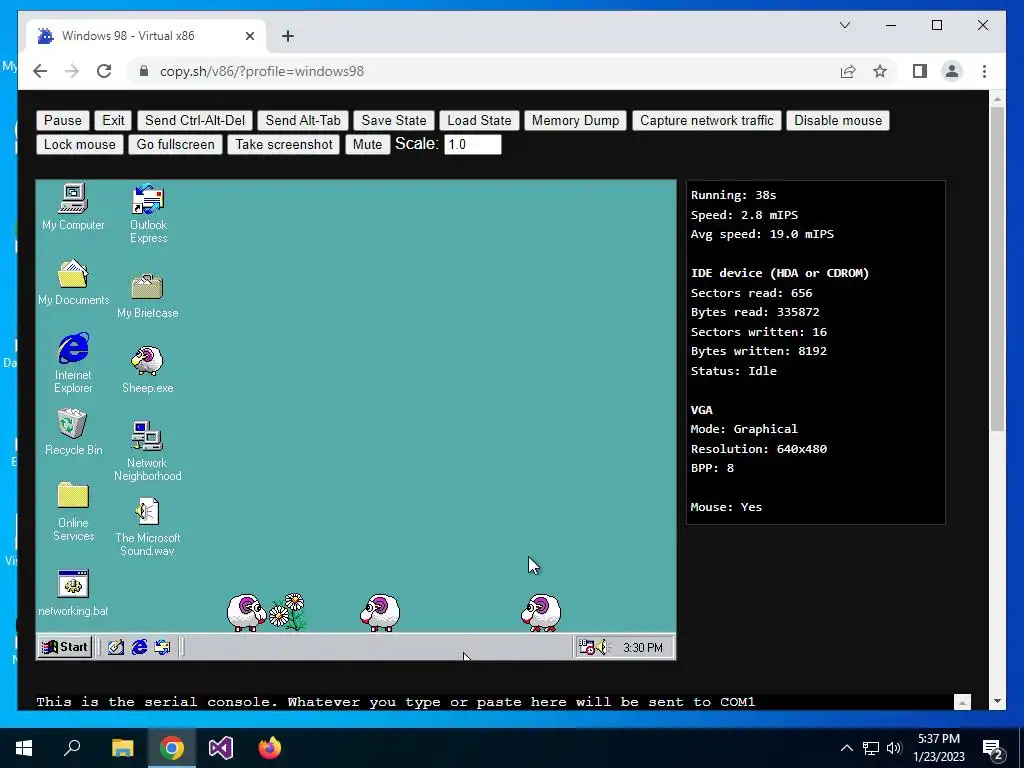Image resolution: width=1024 pixels, height=768 pixels.
Task: Click the rightmost sheep on the taskbar
Action: click(x=541, y=612)
